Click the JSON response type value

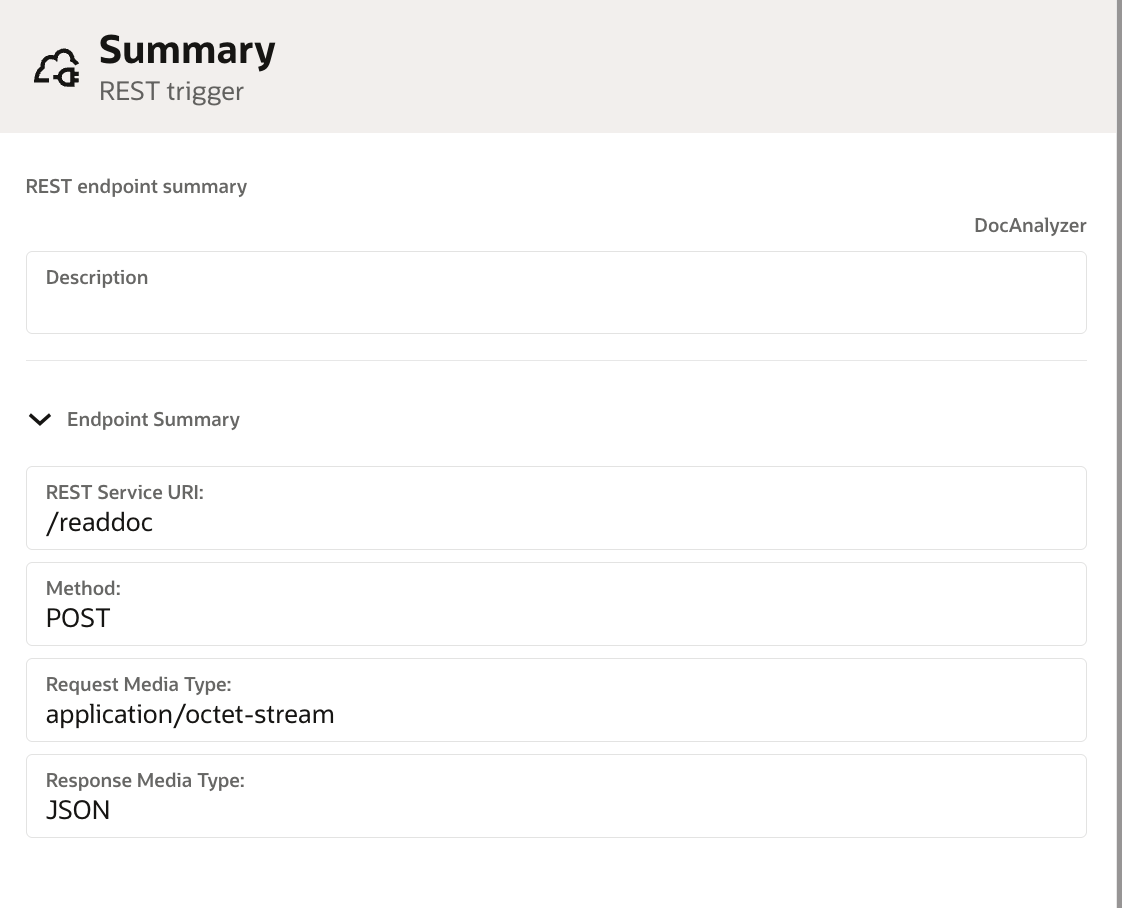tap(78, 811)
